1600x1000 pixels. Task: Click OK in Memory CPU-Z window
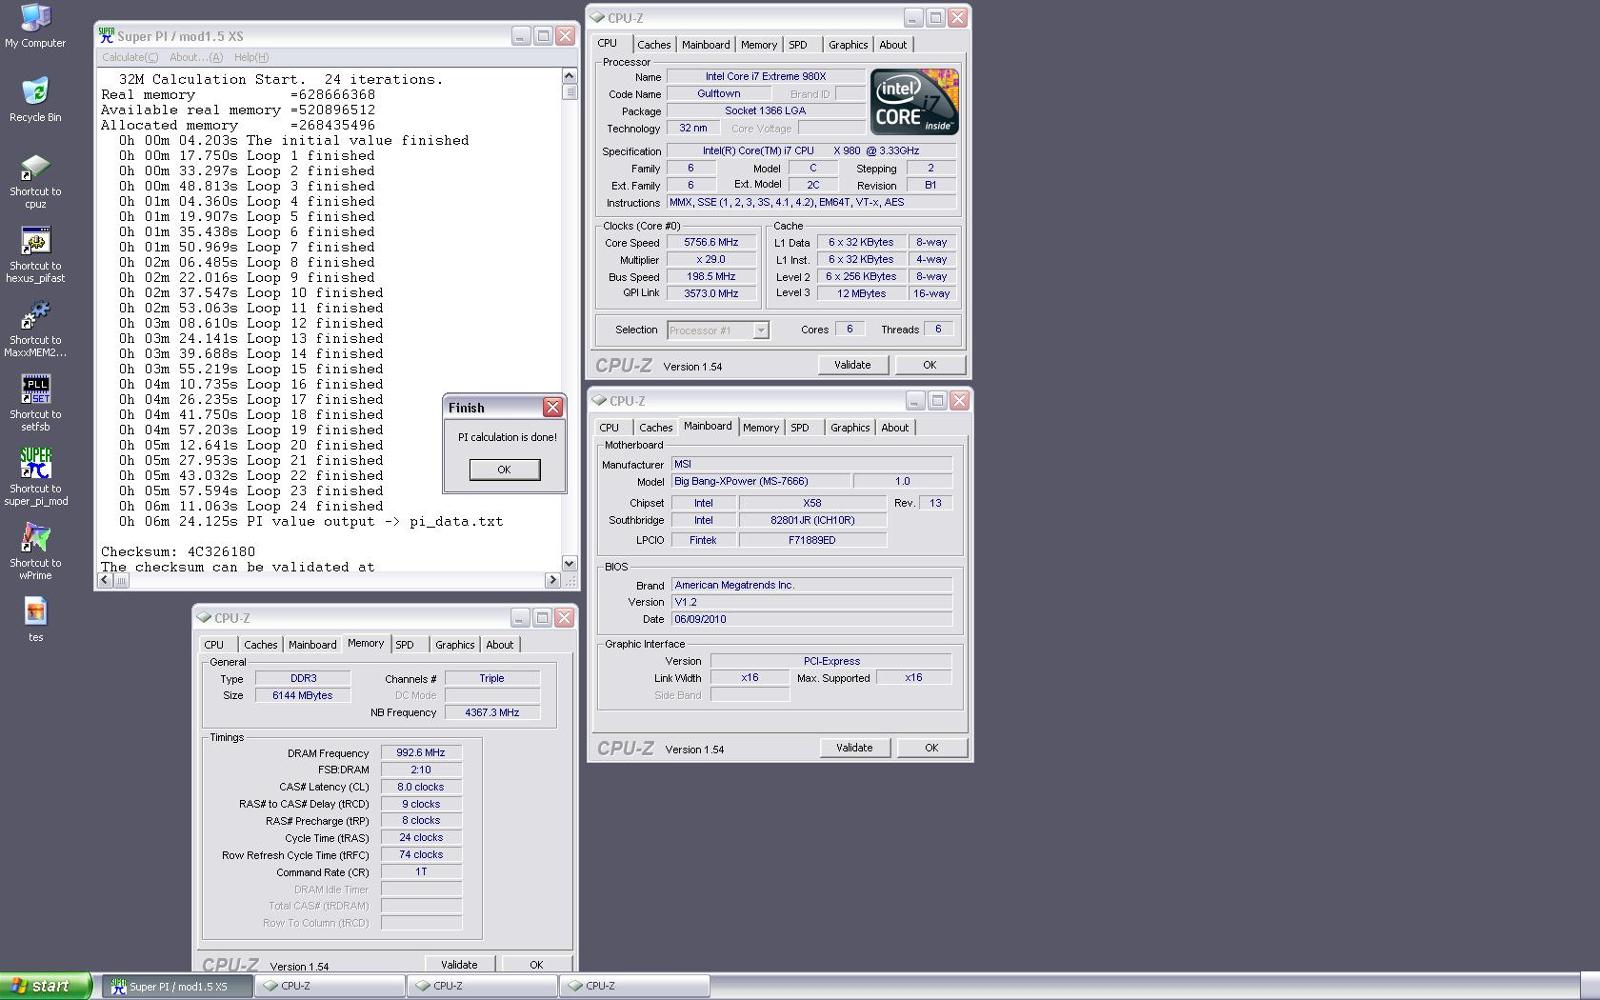[x=537, y=964]
